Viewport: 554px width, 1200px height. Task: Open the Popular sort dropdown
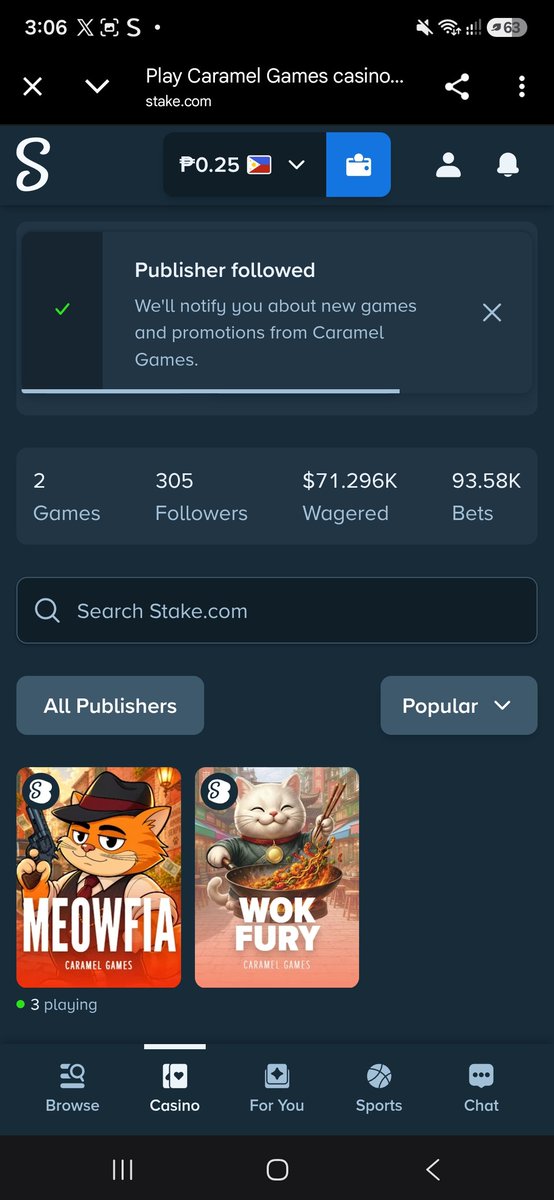coord(459,706)
